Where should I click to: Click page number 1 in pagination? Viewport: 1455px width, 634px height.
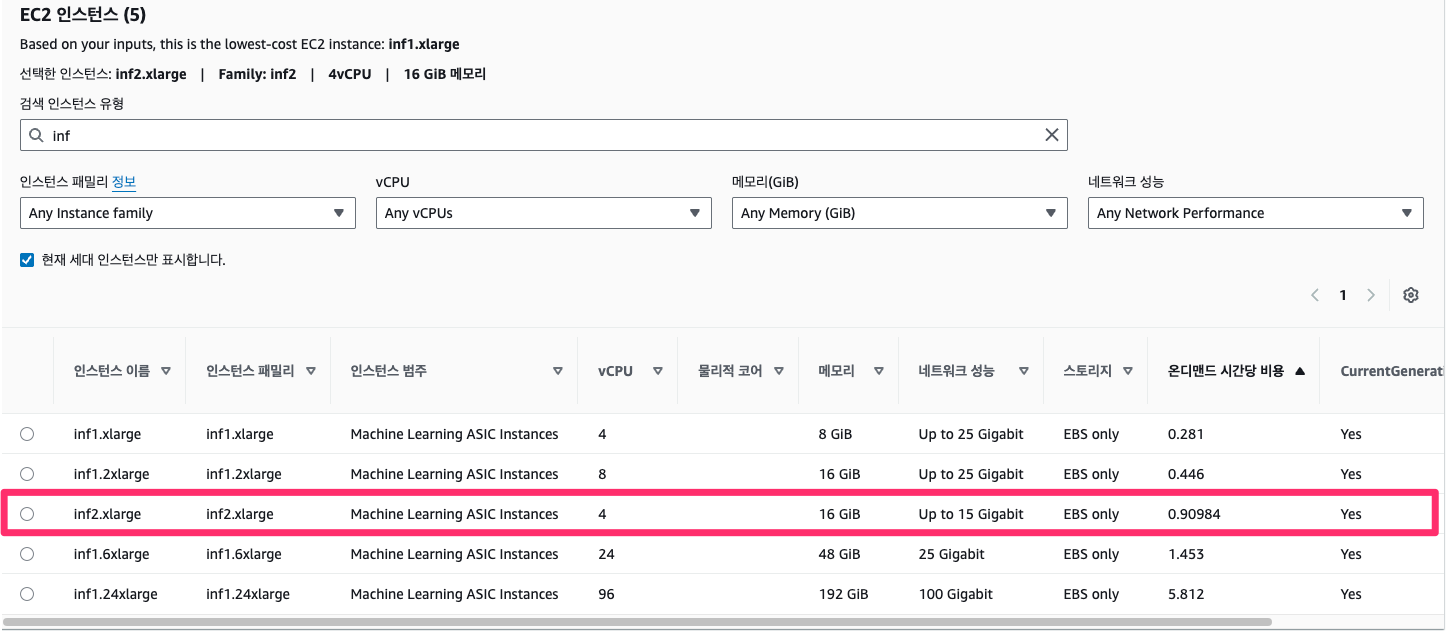point(1343,295)
